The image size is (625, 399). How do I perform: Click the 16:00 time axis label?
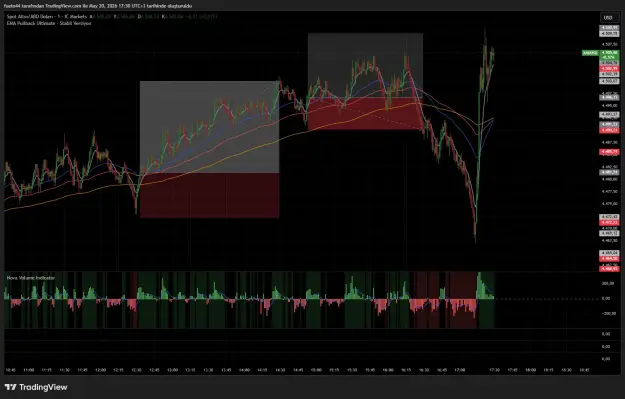coord(387,370)
